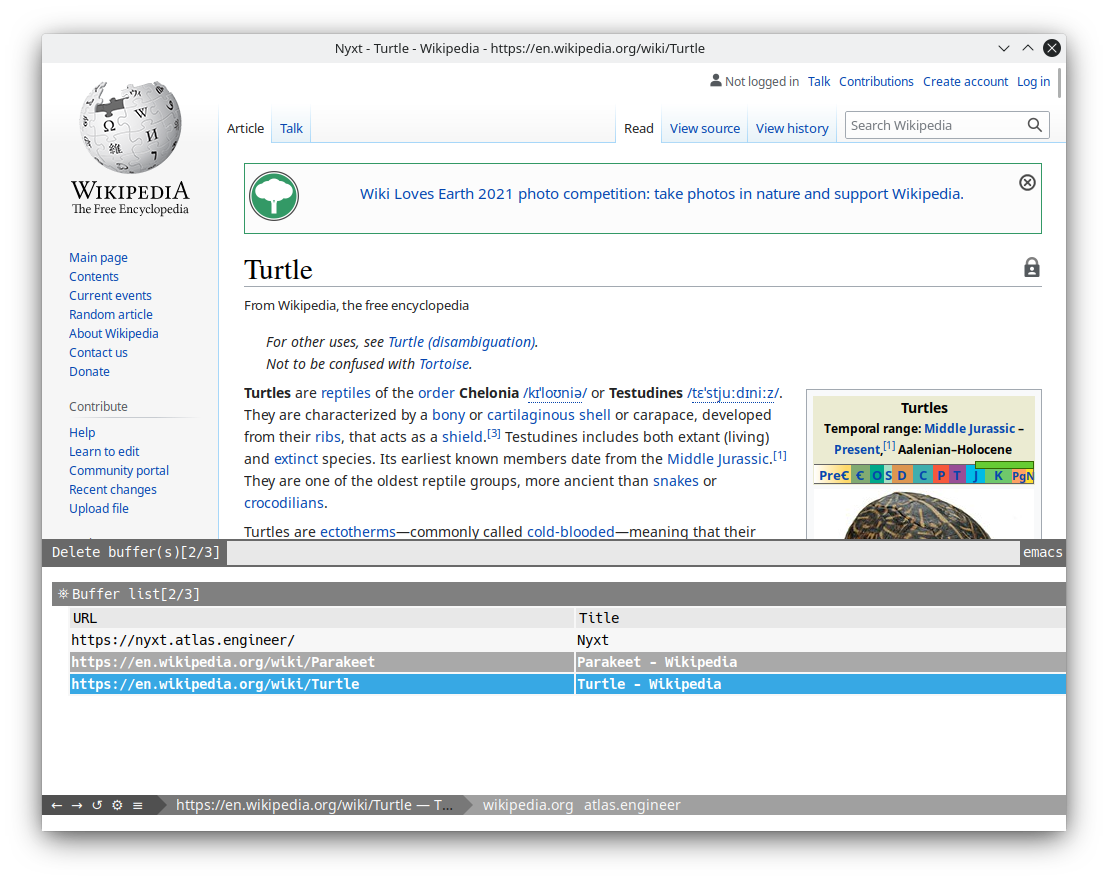Follow the ectotherms link
Screen dimensions: 1108x881
click(358, 532)
